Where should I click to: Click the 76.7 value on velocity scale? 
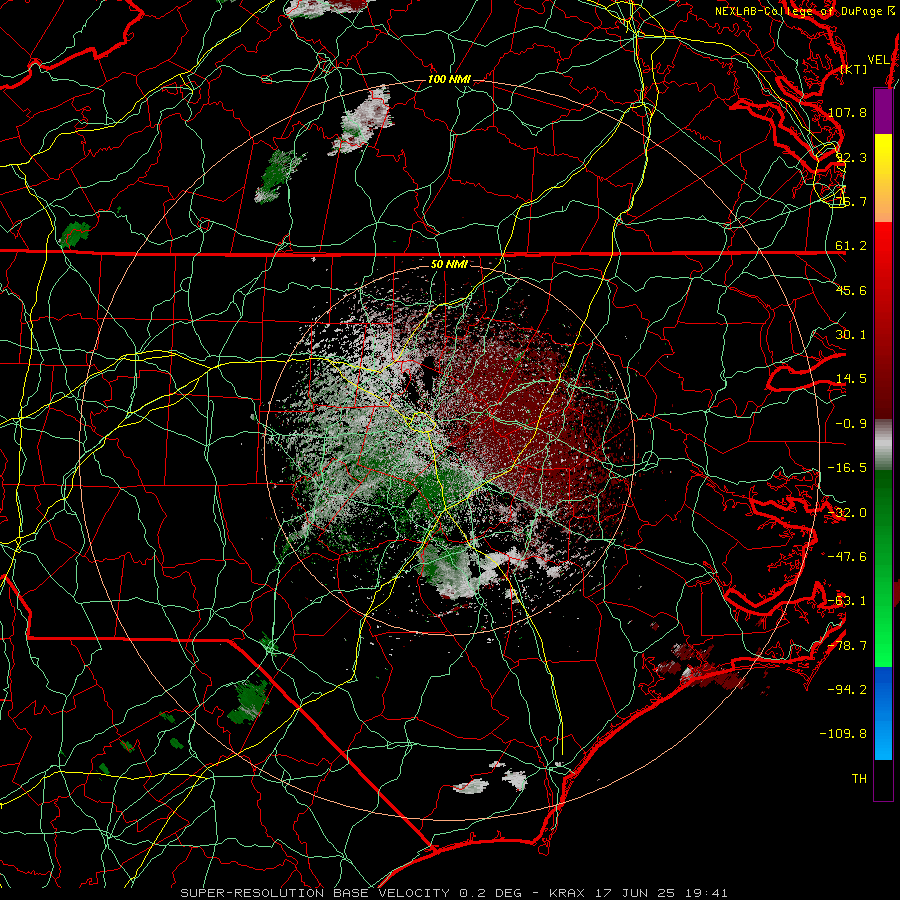(x=851, y=201)
